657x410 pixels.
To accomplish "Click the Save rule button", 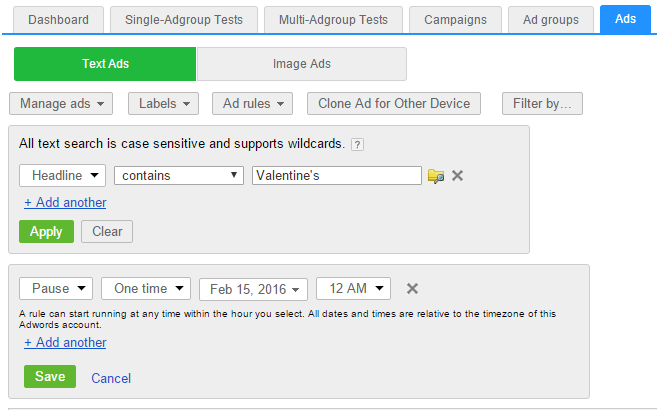I will (x=50, y=377).
